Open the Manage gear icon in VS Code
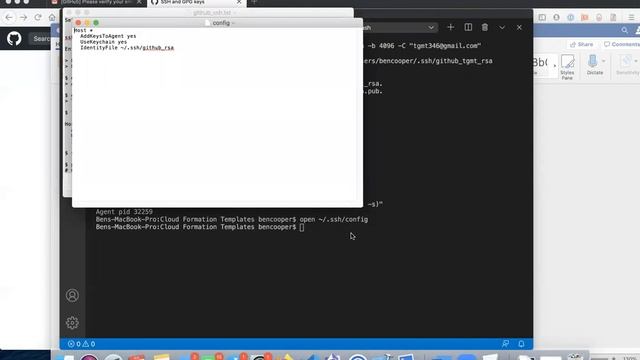640x360 pixels. tap(72, 323)
